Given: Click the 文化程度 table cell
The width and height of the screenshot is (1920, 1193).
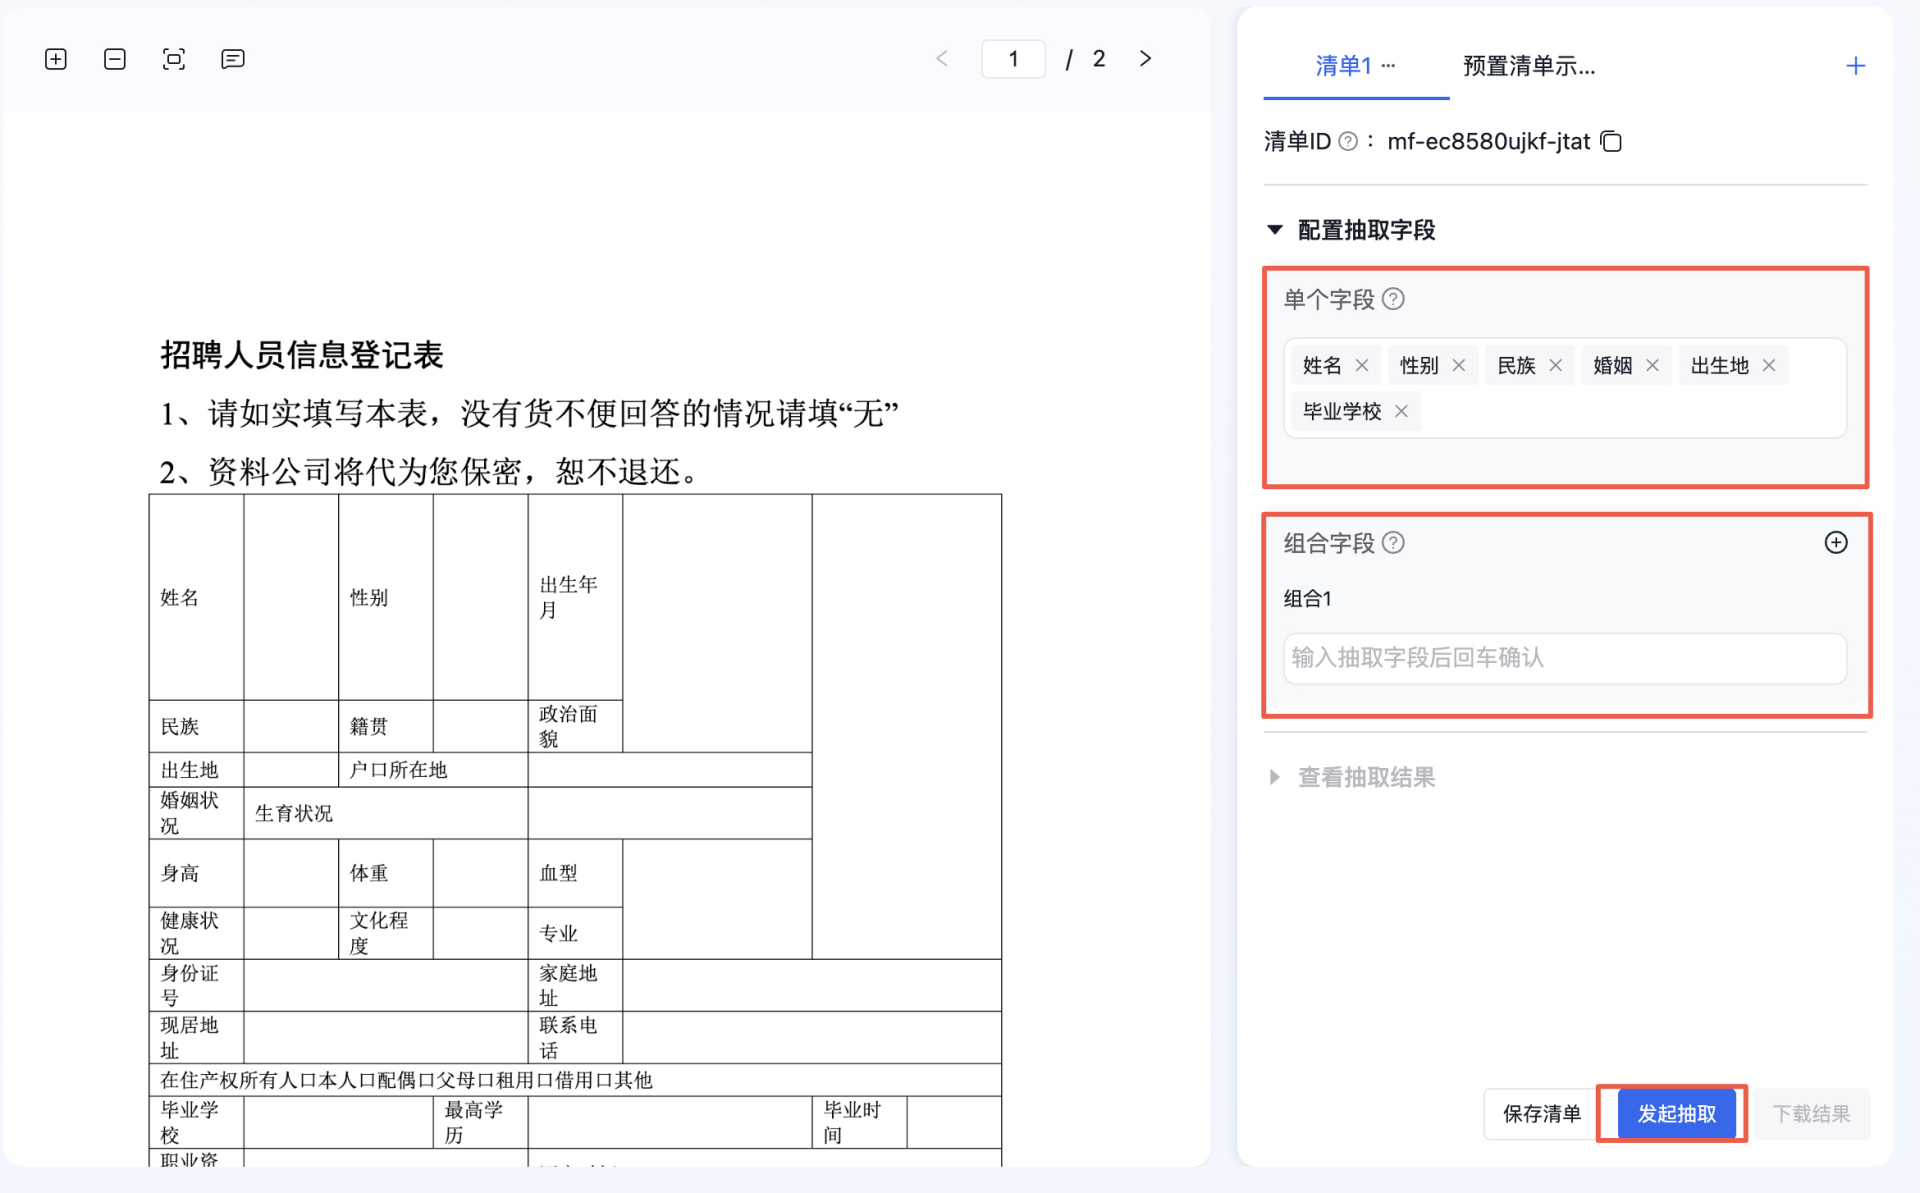Looking at the screenshot, I should tap(386, 933).
